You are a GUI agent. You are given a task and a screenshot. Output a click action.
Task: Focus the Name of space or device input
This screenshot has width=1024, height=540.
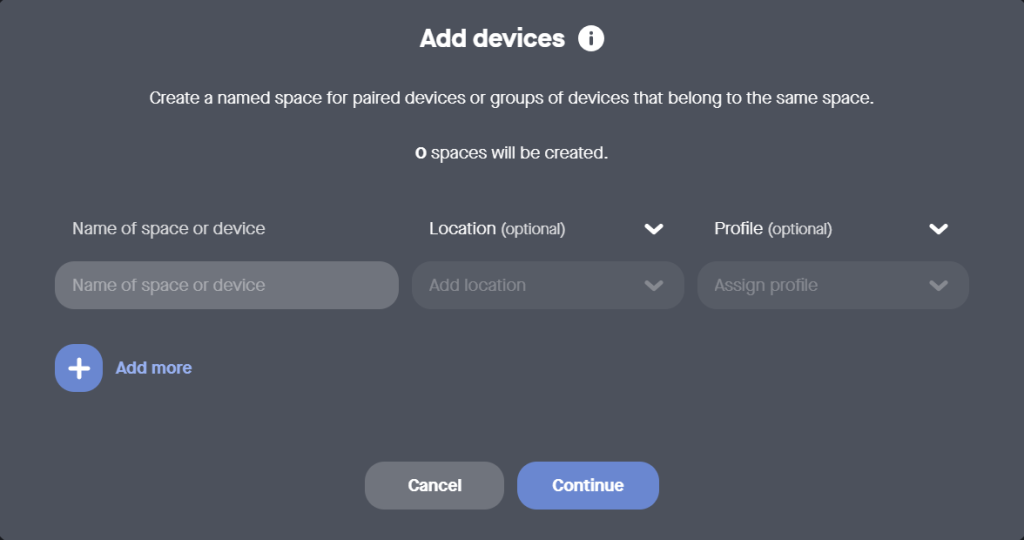tap(226, 286)
